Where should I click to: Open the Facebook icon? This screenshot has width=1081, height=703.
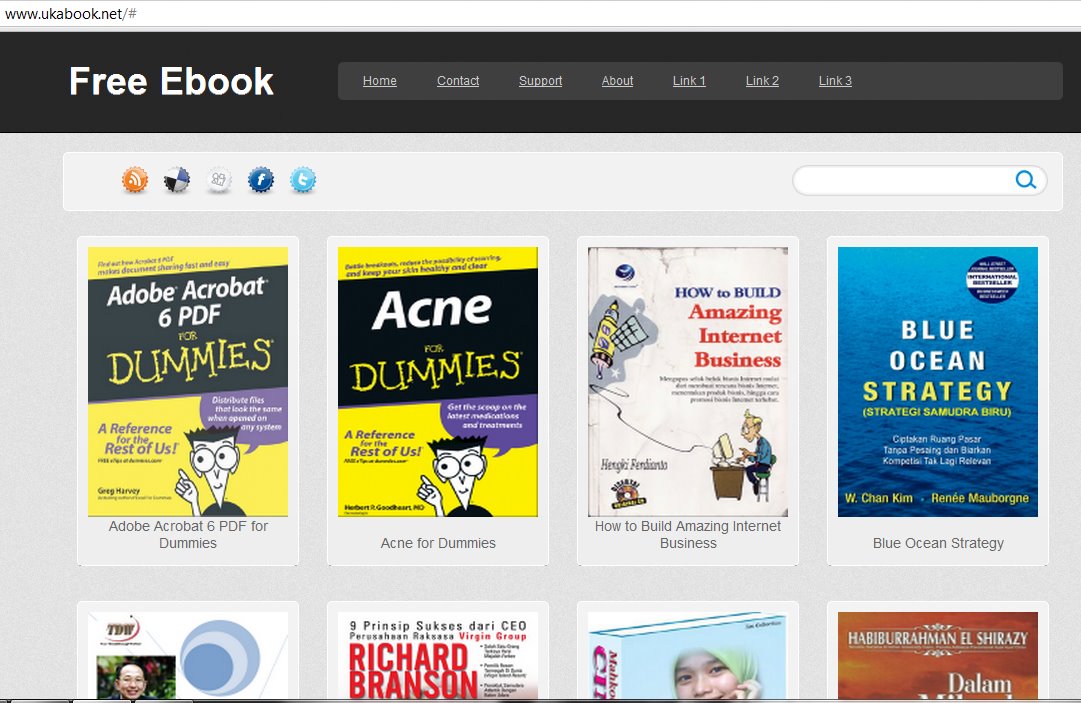pyautogui.click(x=261, y=181)
